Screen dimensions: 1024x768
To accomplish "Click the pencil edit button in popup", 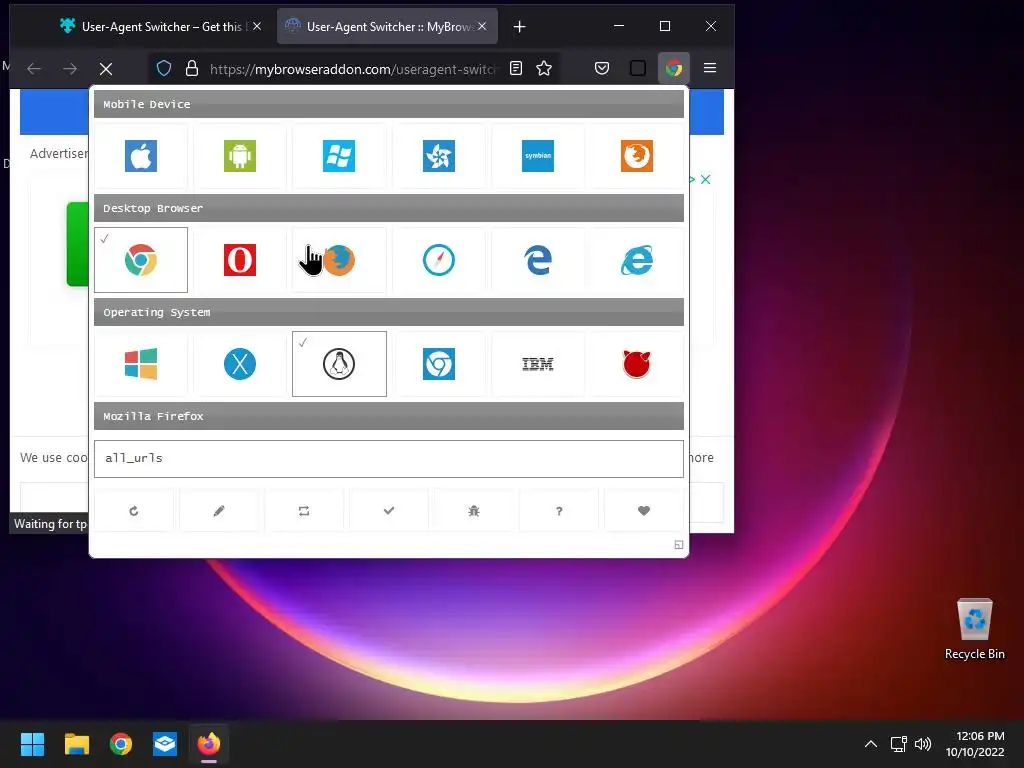I will (219, 511).
